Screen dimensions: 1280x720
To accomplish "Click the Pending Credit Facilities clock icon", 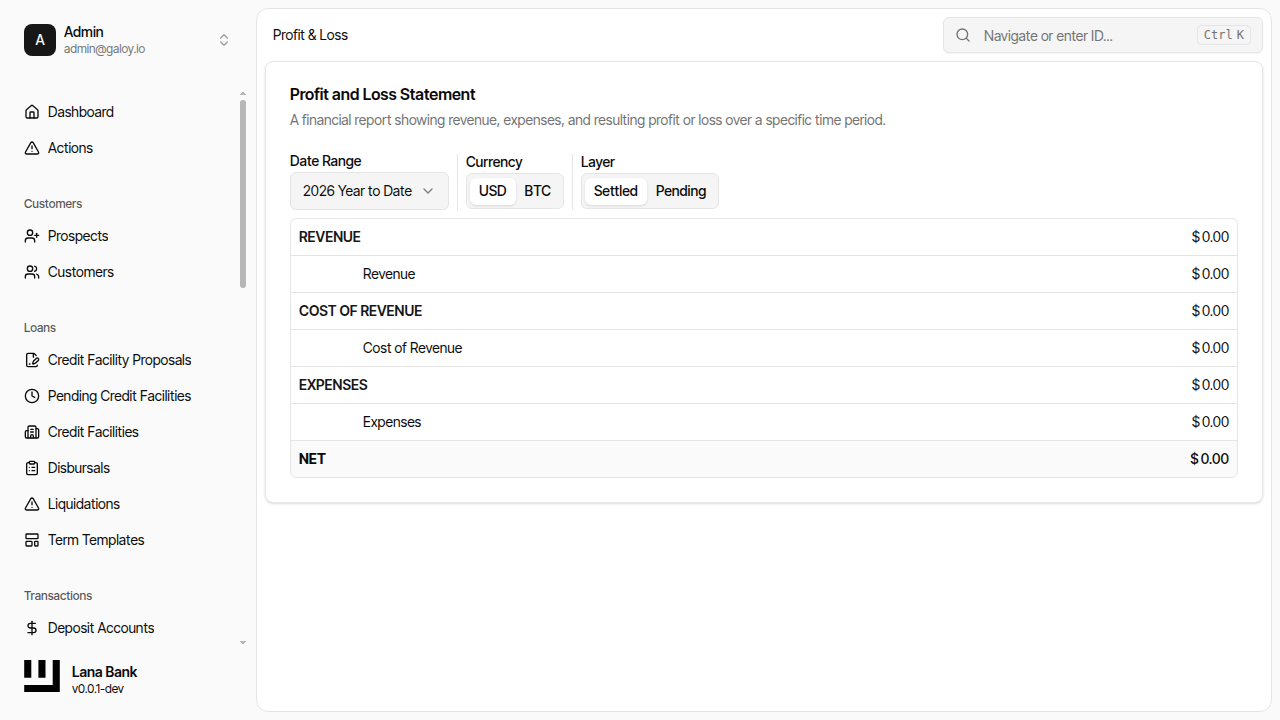I will point(32,396).
